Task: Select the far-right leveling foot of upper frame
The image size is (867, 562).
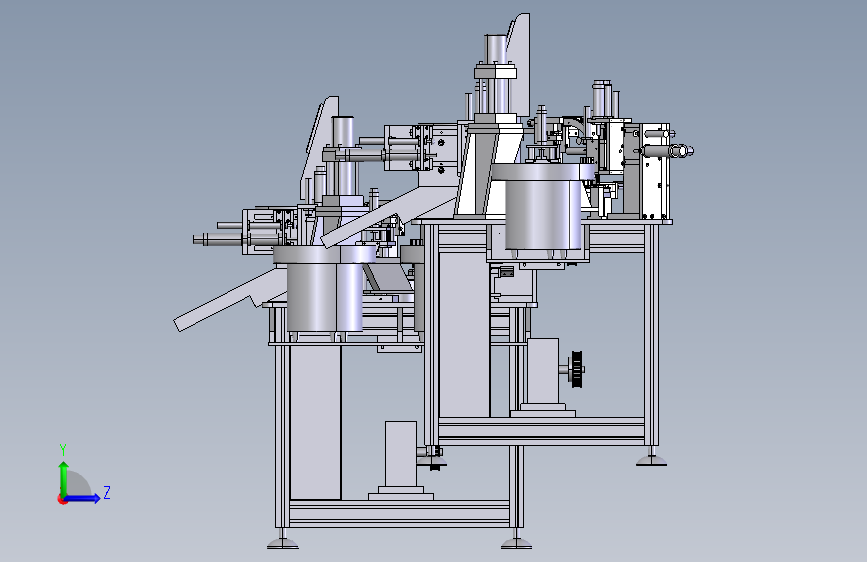Action: 651,457
